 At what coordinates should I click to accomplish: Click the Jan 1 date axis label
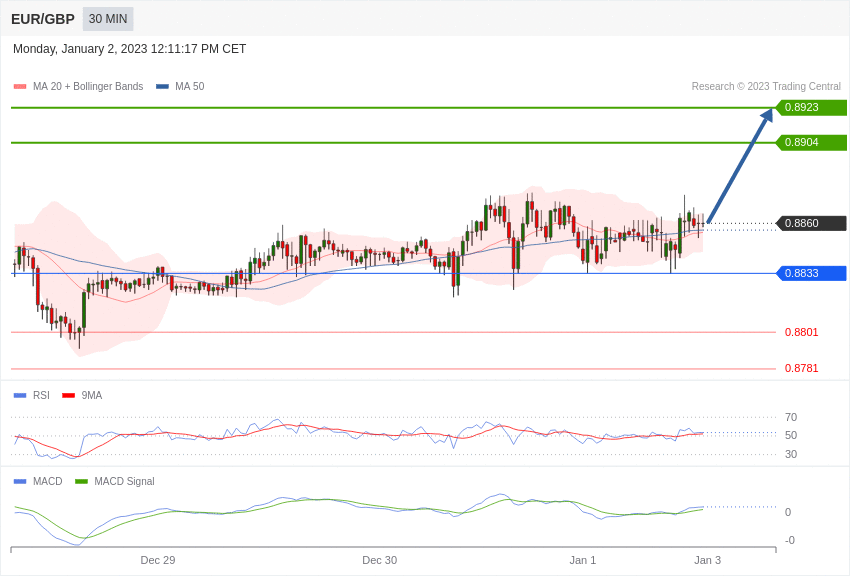point(583,560)
